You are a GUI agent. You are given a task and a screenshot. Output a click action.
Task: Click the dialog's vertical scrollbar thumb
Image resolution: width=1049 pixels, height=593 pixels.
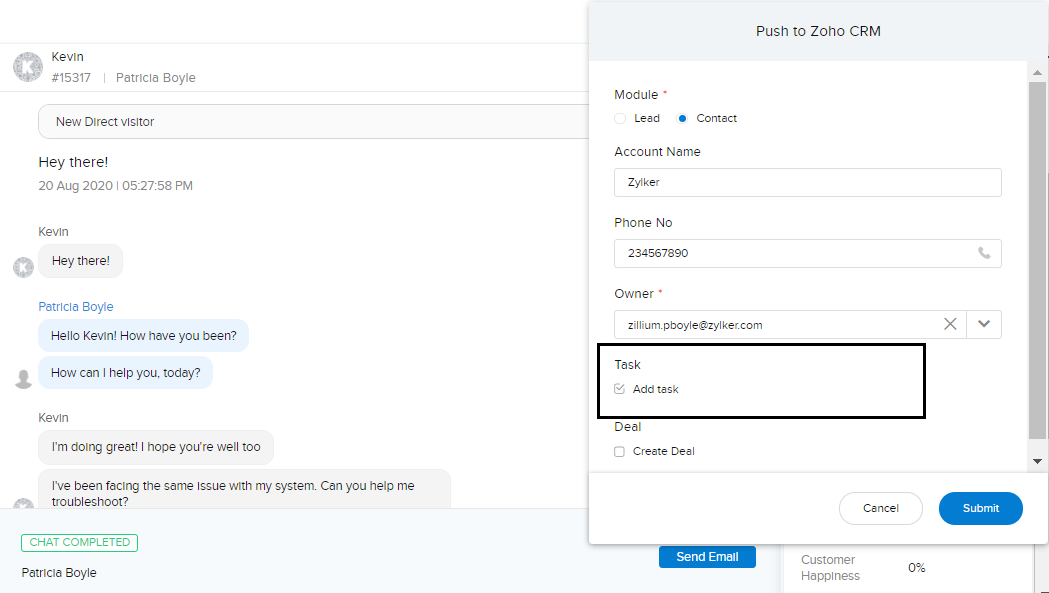click(1038, 260)
